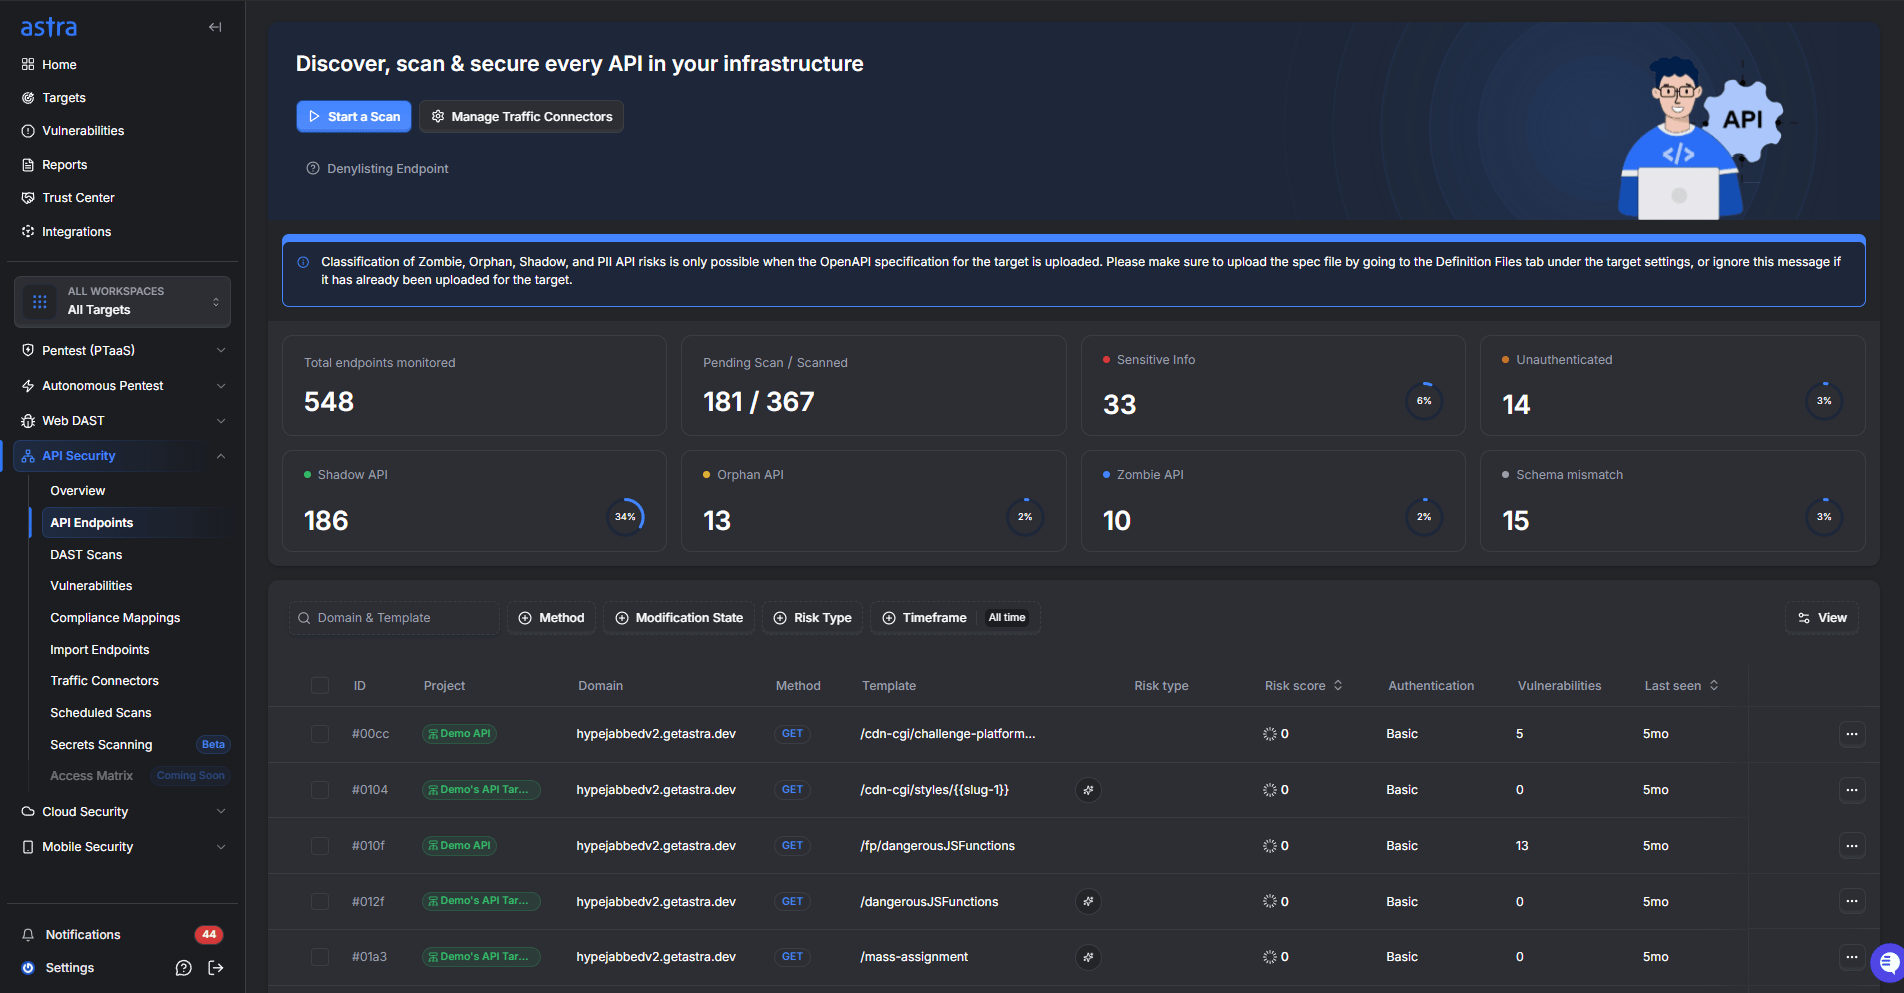This screenshot has height=993, width=1904.
Task: Expand the Autonomous Pentest section
Action: coord(122,386)
